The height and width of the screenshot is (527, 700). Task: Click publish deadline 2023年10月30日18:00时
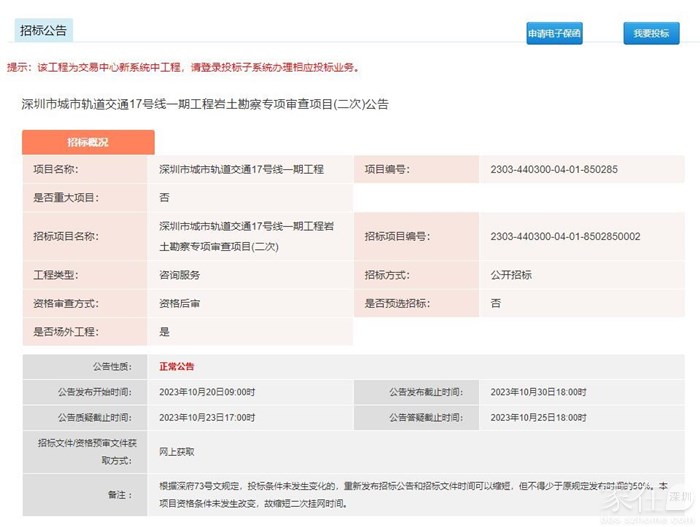pyautogui.click(x=538, y=392)
